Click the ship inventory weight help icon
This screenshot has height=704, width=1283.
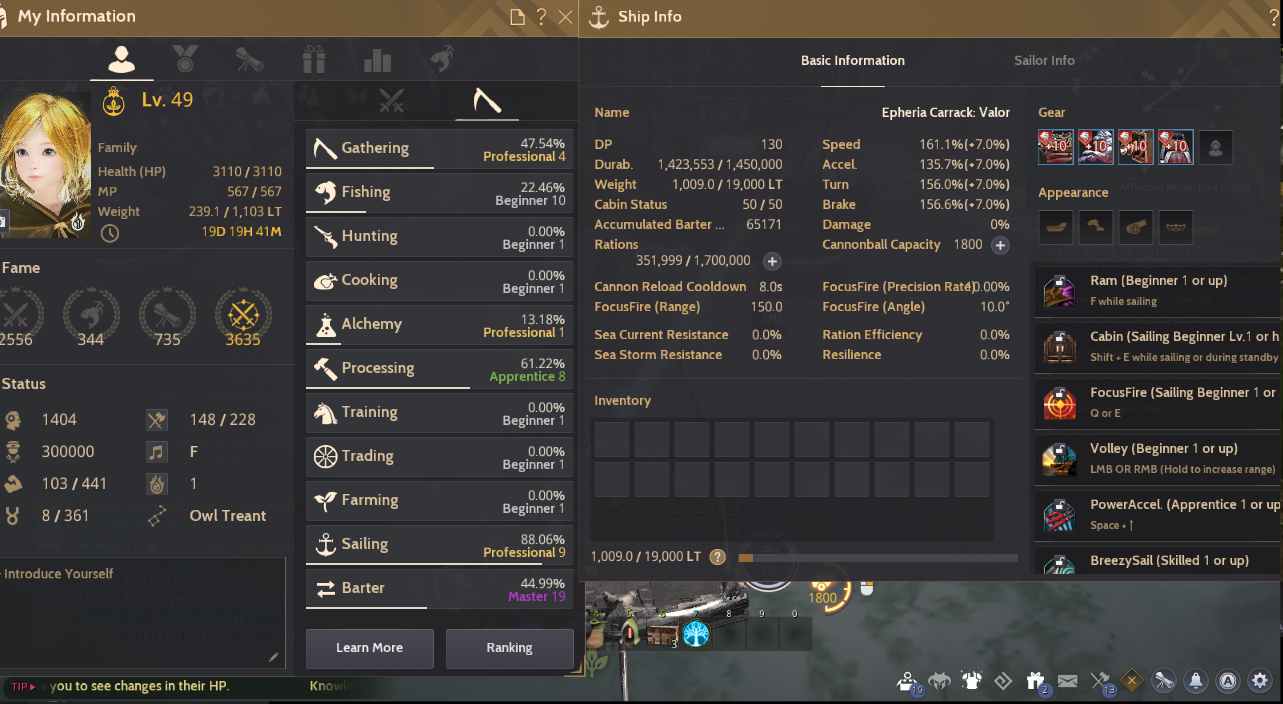point(717,557)
